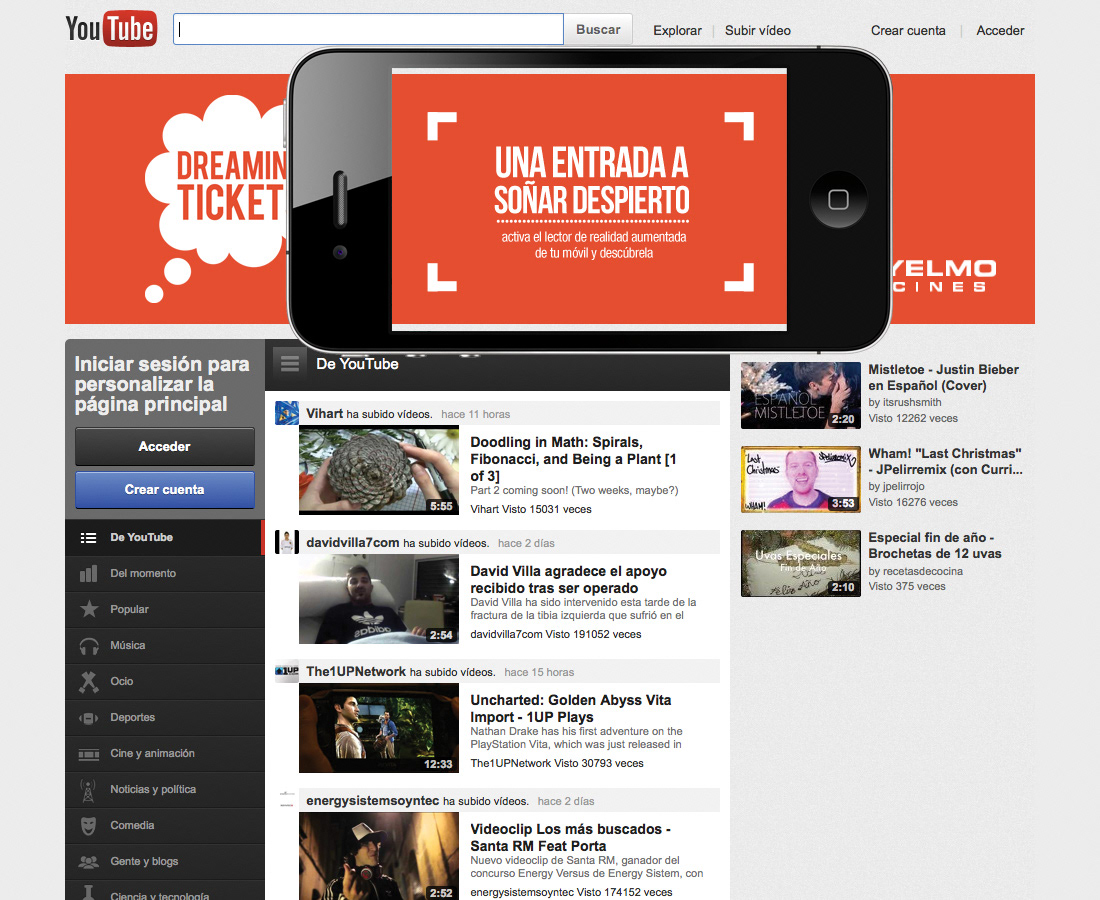Open the Gente y blogs people icon
1100x900 pixels.
click(89, 862)
